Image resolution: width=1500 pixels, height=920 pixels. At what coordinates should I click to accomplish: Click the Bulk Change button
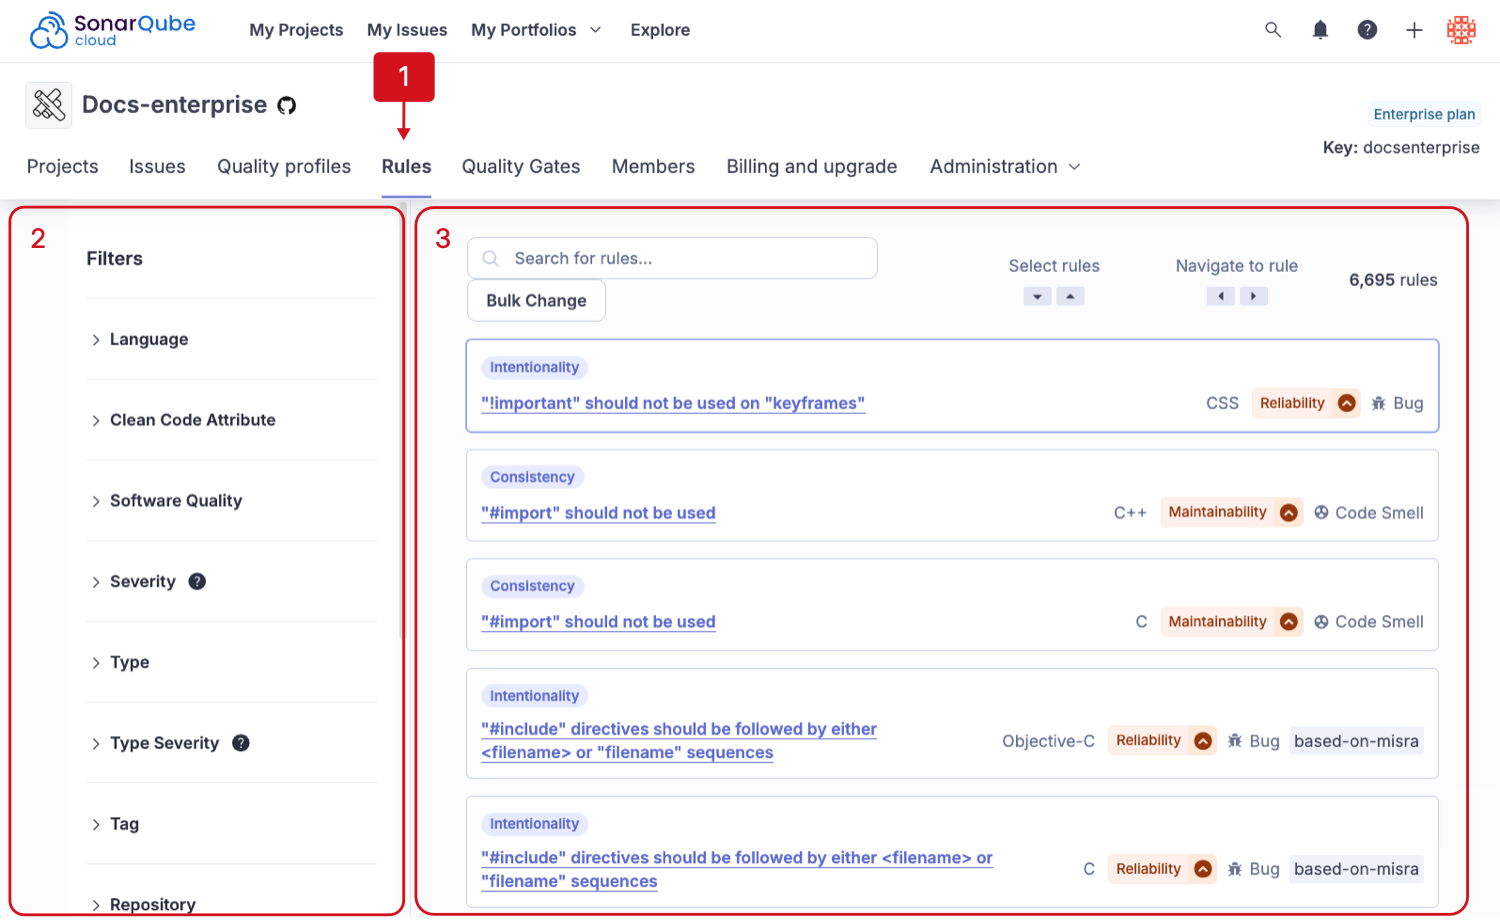pyautogui.click(x=536, y=300)
